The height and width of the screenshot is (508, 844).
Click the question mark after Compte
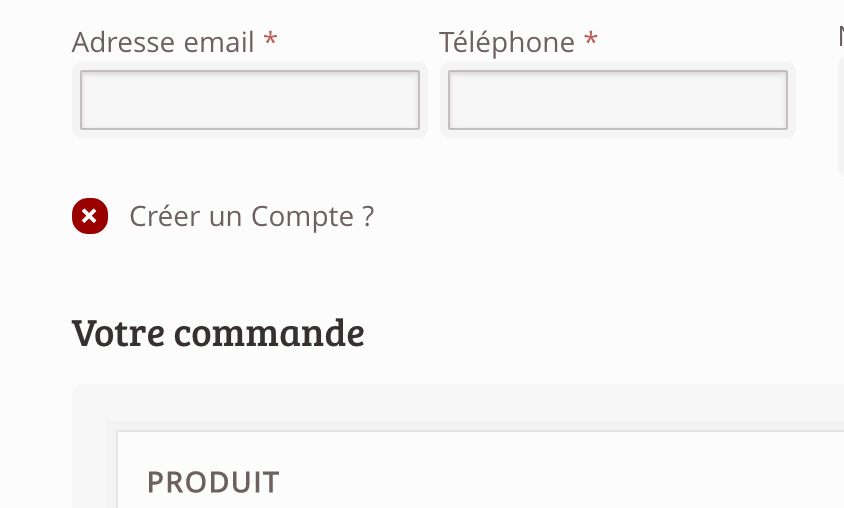pos(368,216)
